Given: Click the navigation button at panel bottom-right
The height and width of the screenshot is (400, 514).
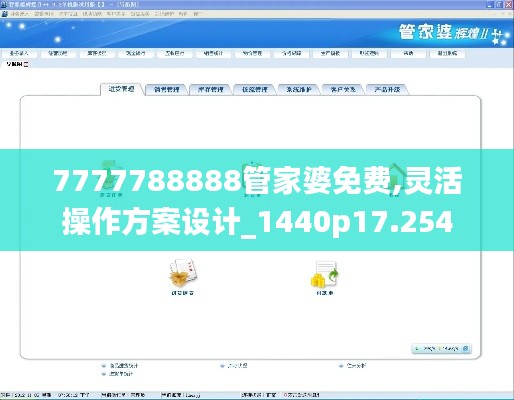Looking at the screenshot, I should [x=441, y=349].
